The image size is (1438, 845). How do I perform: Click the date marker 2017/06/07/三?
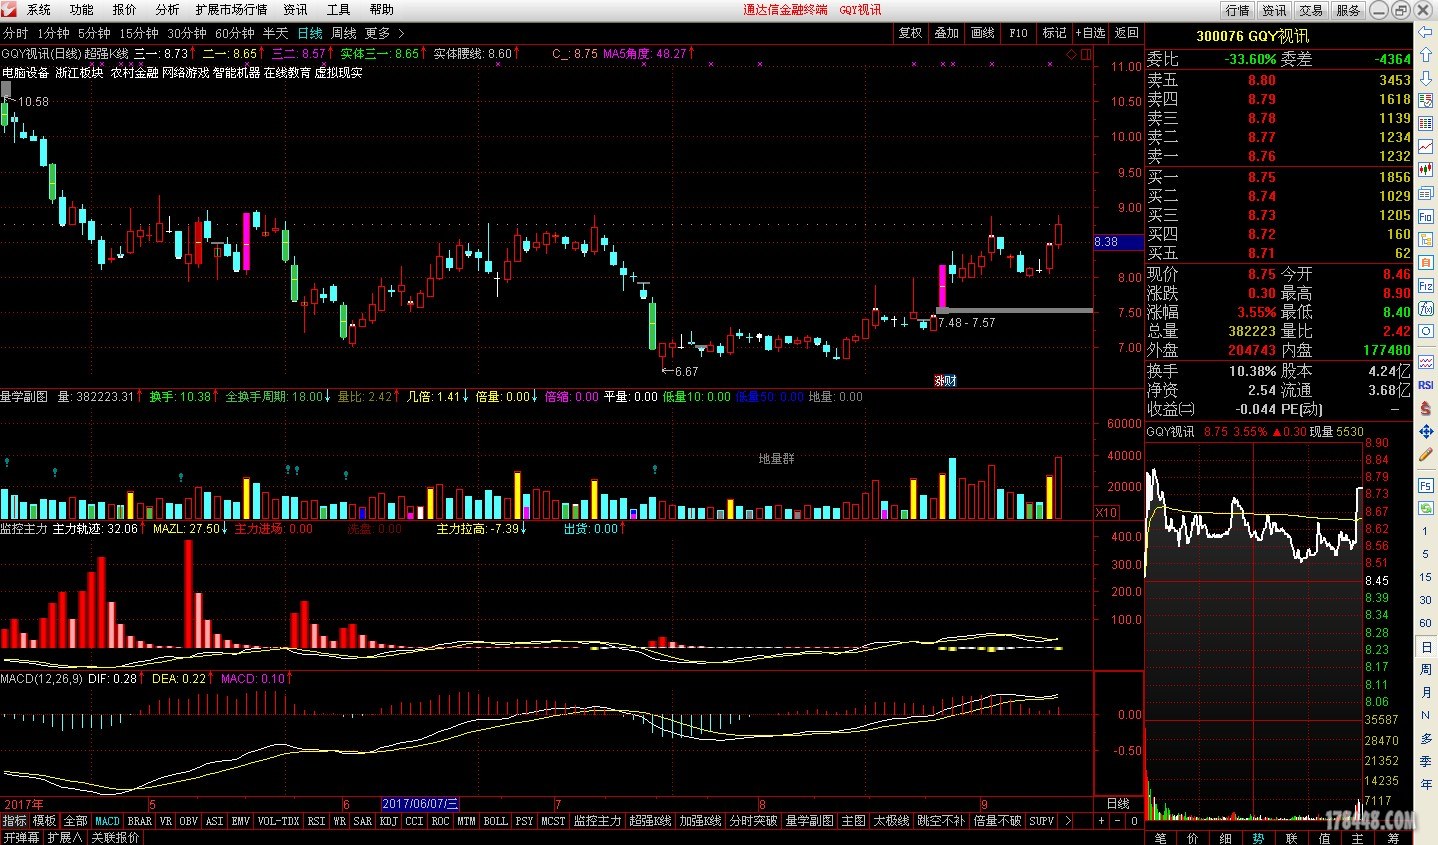tap(420, 804)
